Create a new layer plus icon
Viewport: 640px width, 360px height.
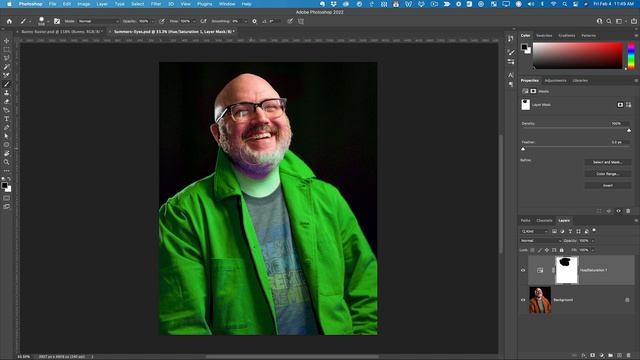(x=620, y=356)
